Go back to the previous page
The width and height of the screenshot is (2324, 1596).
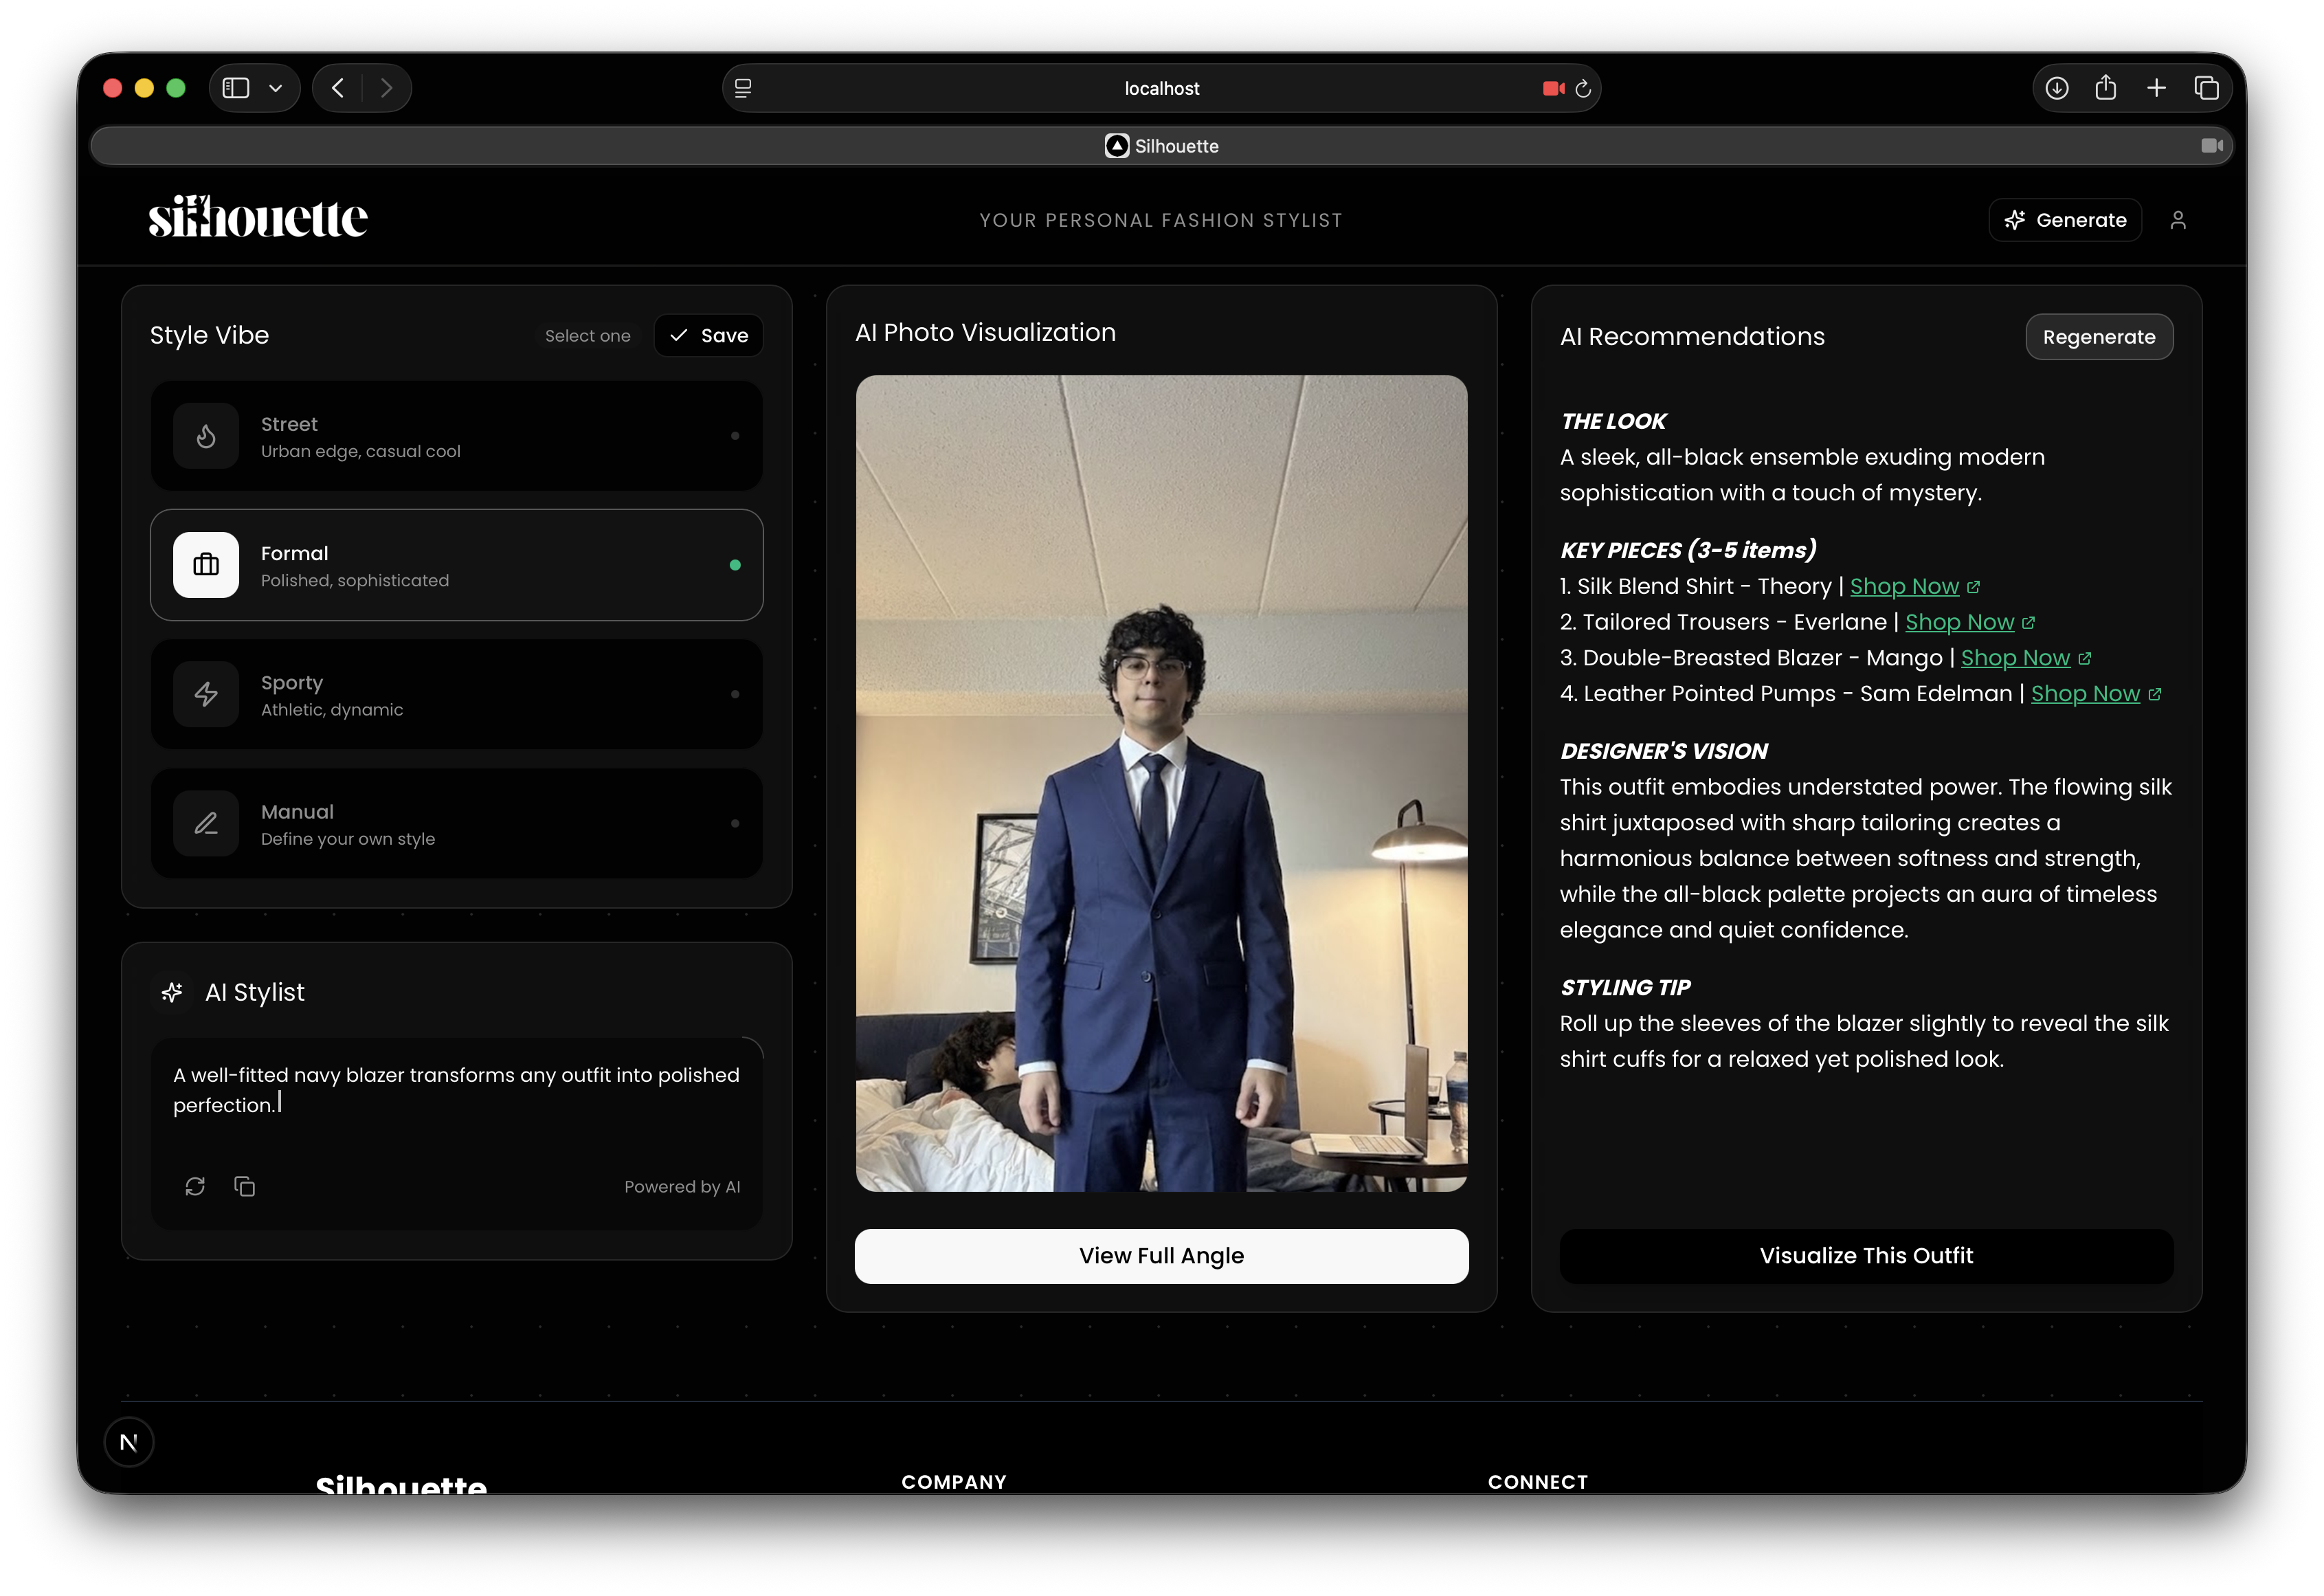point(338,88)
